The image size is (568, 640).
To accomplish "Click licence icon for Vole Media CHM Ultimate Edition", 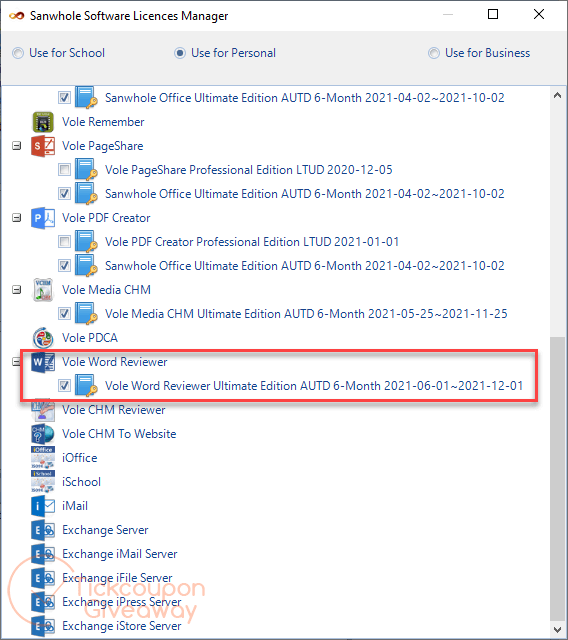I will 86,314.
